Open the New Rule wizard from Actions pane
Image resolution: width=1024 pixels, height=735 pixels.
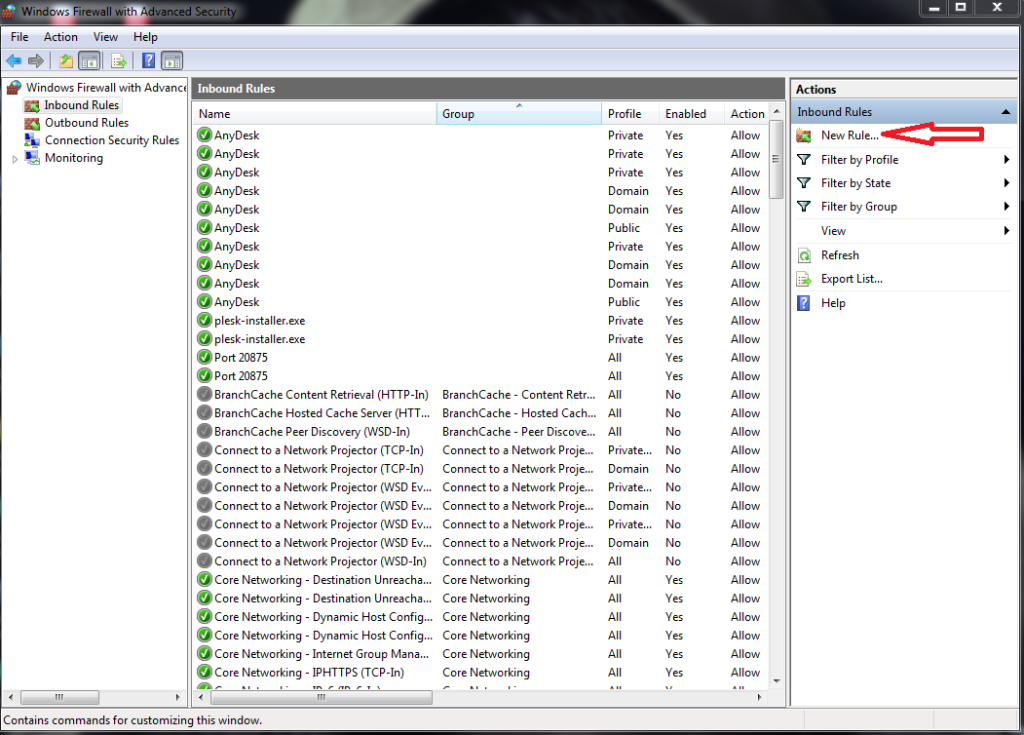(x=850, y=134)
